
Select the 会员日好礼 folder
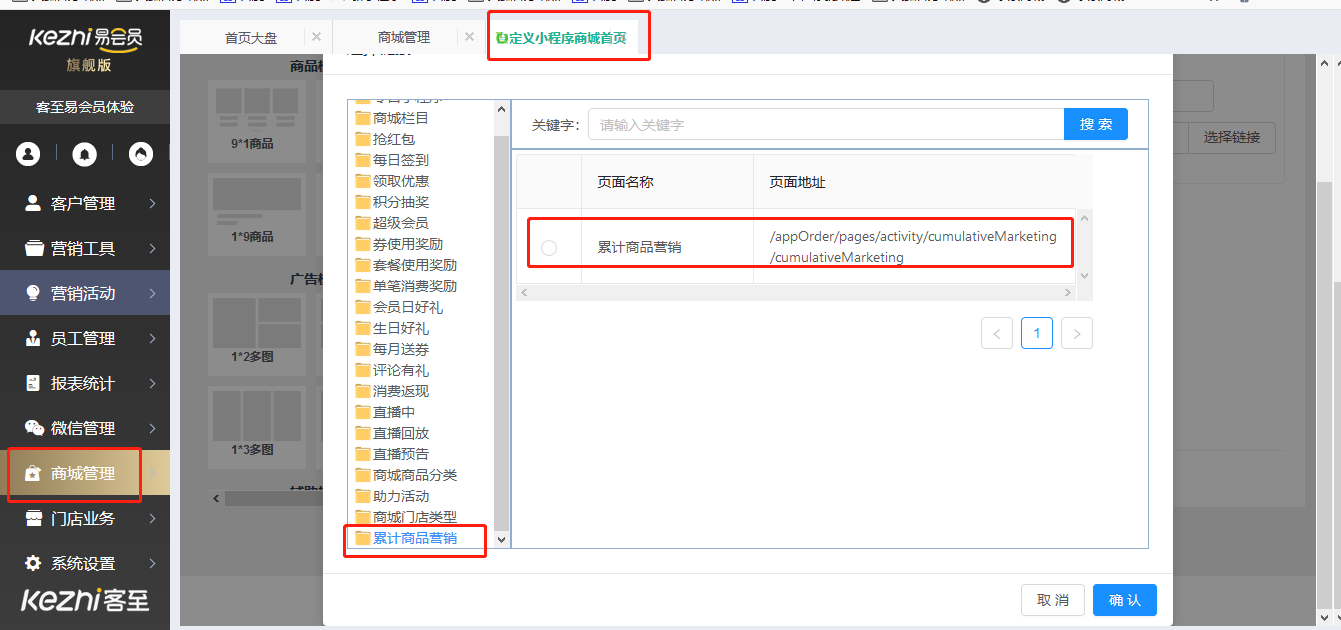(399, 307)
